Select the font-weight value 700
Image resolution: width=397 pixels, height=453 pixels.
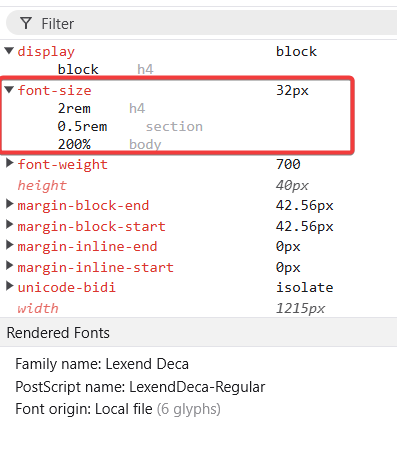pyautogui.click(x=288, y=164)
